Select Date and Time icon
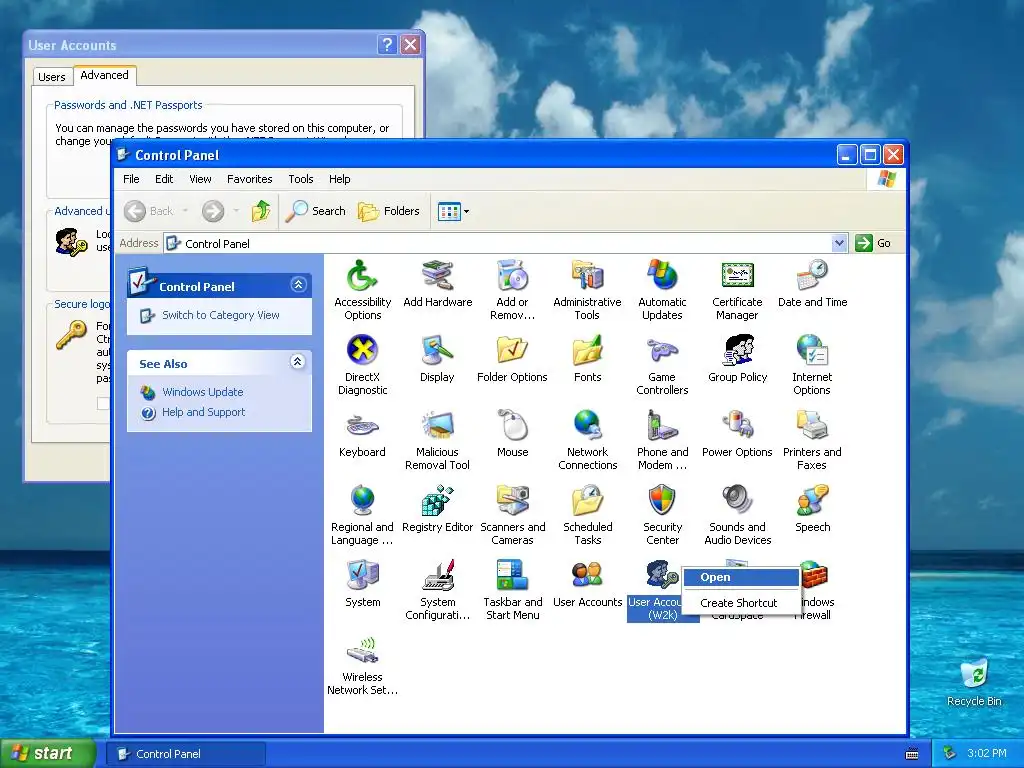This screenshot has height=768, width=1024. point(812,283)
